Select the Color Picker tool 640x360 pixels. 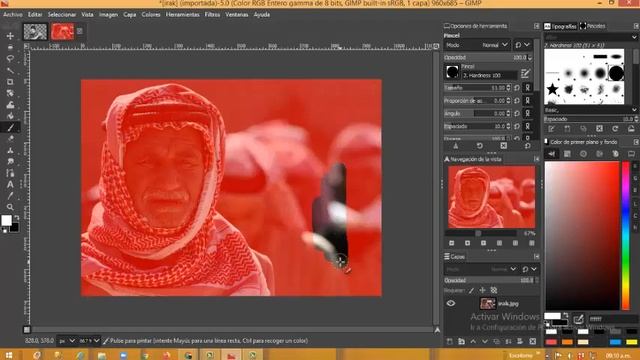(10, 196)
